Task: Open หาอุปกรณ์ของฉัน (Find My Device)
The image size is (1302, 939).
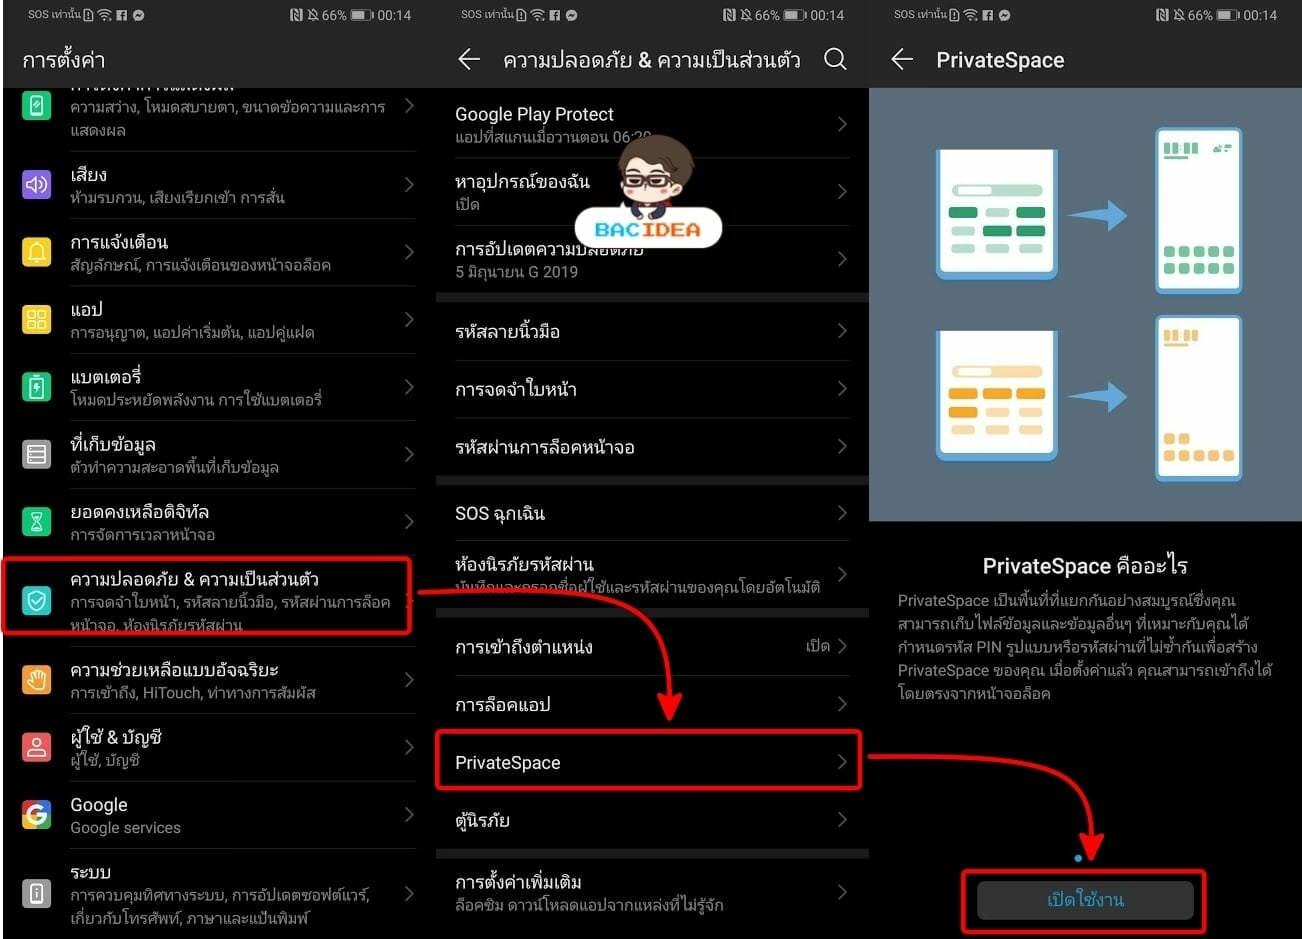Action: [652, 191]
